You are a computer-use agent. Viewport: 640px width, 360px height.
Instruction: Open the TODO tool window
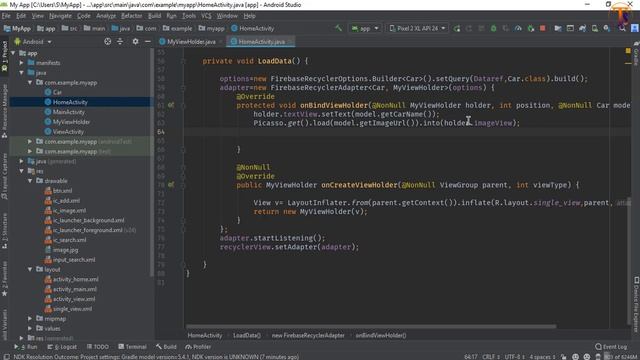(98, 347)
